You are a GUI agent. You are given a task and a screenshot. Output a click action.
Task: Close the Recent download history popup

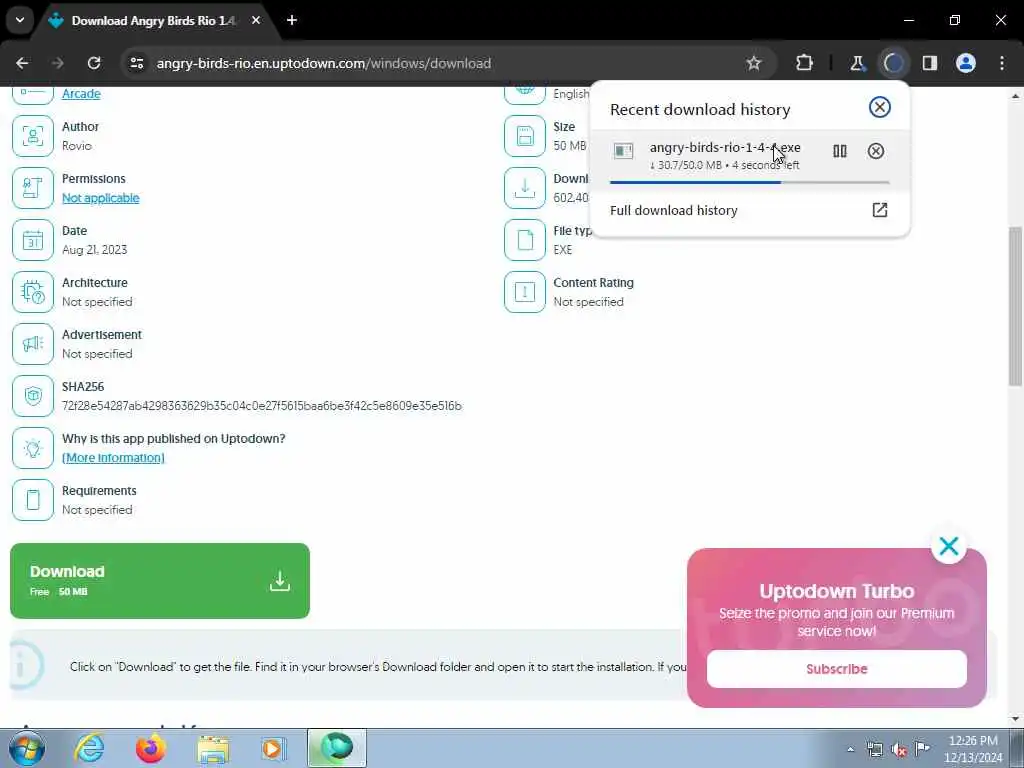(880, 107)
